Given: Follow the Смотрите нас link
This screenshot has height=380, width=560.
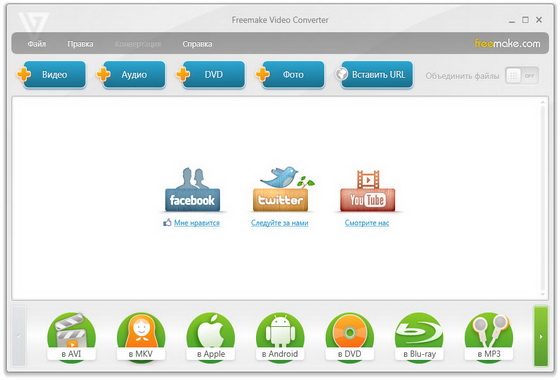Looking at the screenshot, I should [367, 223].
